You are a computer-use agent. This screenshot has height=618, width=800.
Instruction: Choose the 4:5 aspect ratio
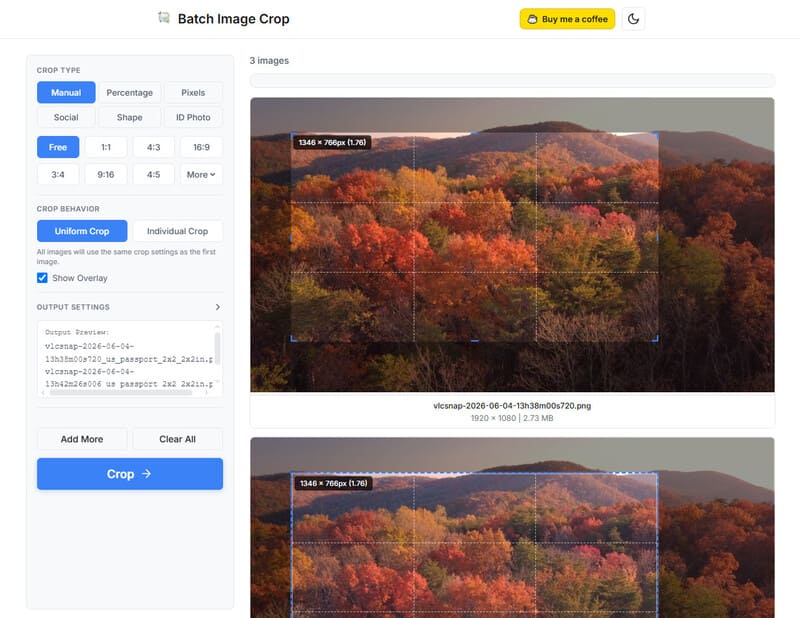coord(154,175)
